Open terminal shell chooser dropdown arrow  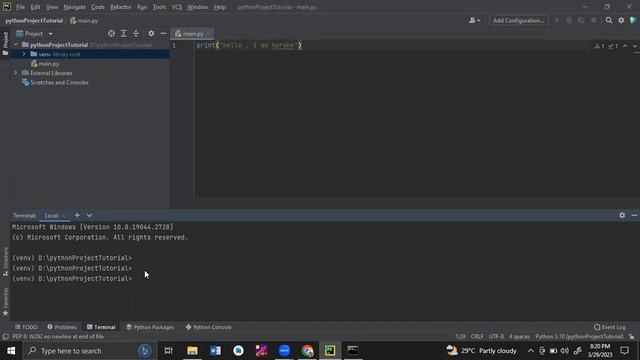click(89, 215)
